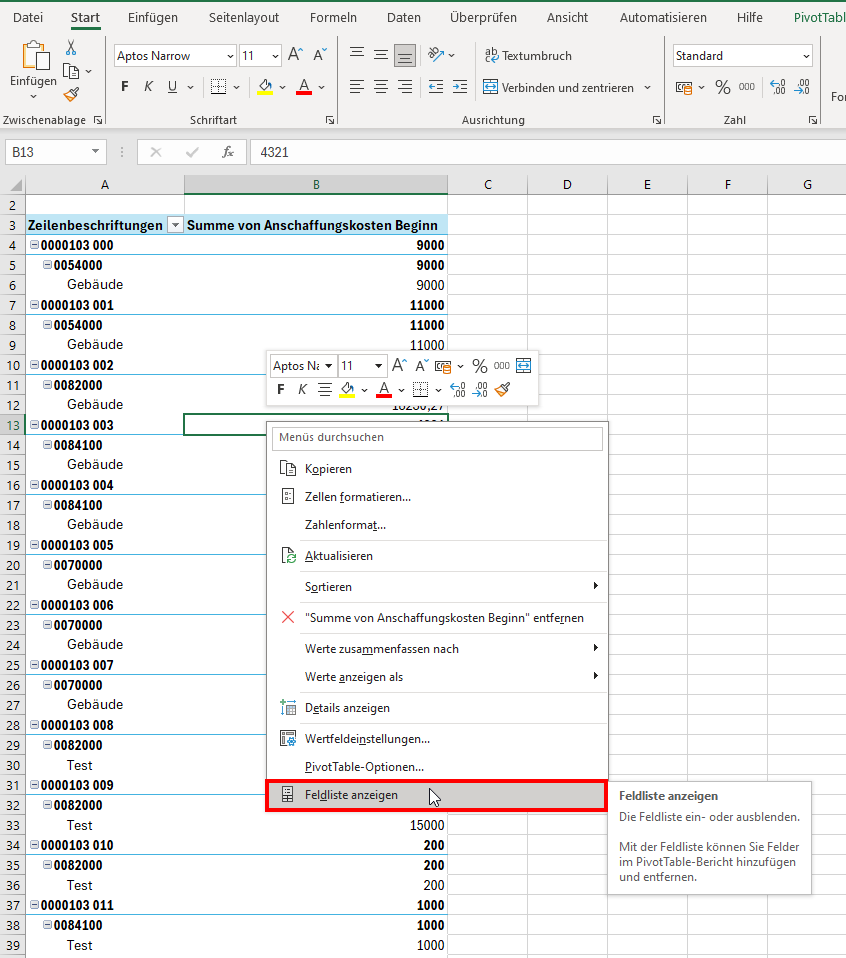Click Verbinden und zentrieren button

tap(559, 87)
